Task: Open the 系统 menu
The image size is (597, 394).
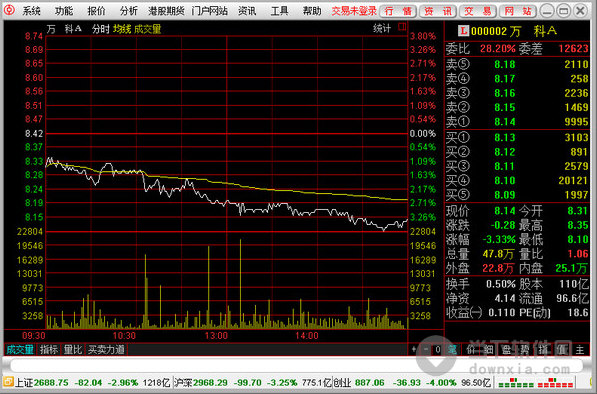Action: 32,11
